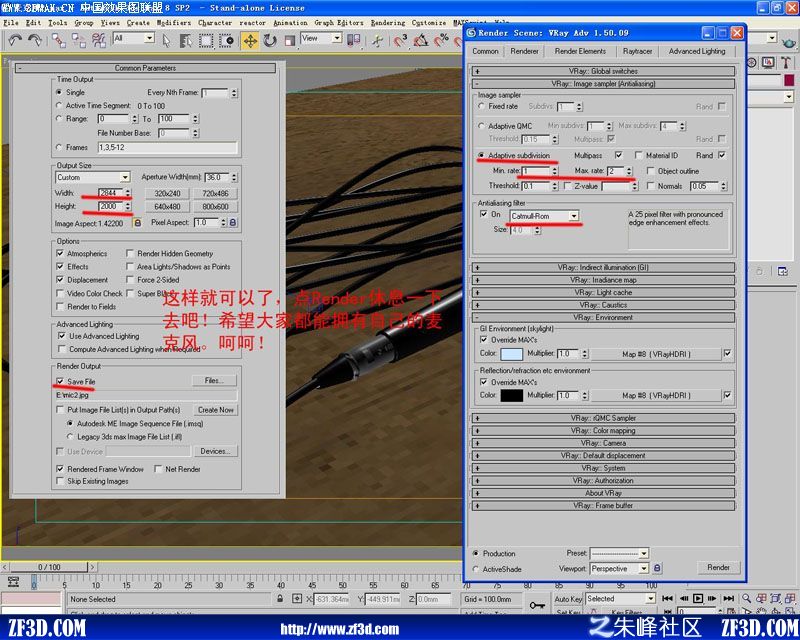Open the Output Size Custom dropdown
800x640 pixels.
[93, 177]
